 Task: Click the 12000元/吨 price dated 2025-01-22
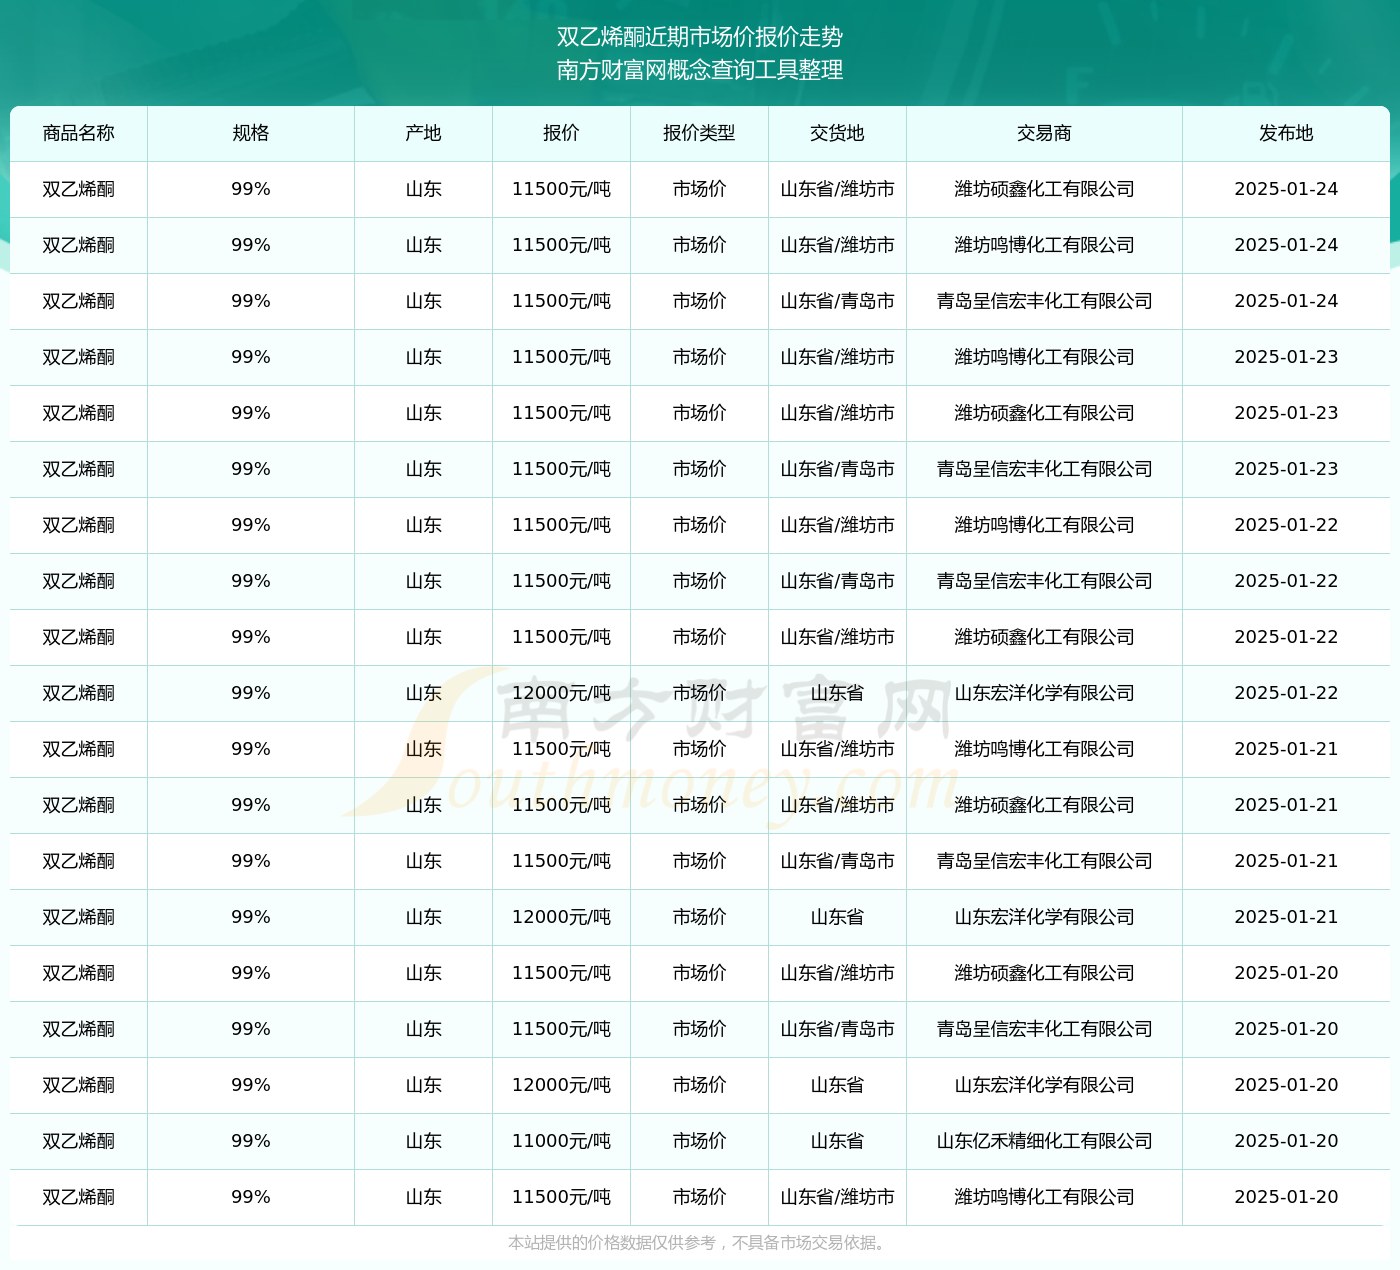point(562,693)
